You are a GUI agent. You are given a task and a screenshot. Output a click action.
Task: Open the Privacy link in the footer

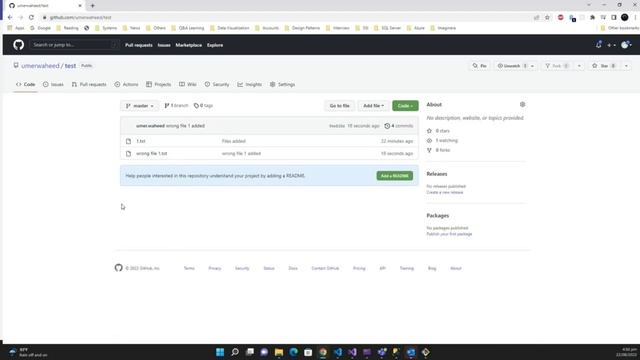pyautogui.click(x=215, y=269)
